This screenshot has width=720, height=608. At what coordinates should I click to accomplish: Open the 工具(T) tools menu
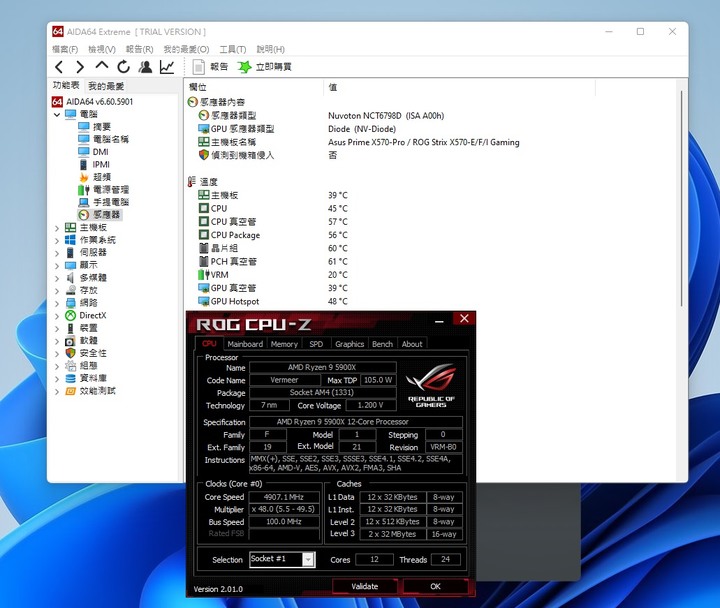pyautogui.click(x=232, y=49)
